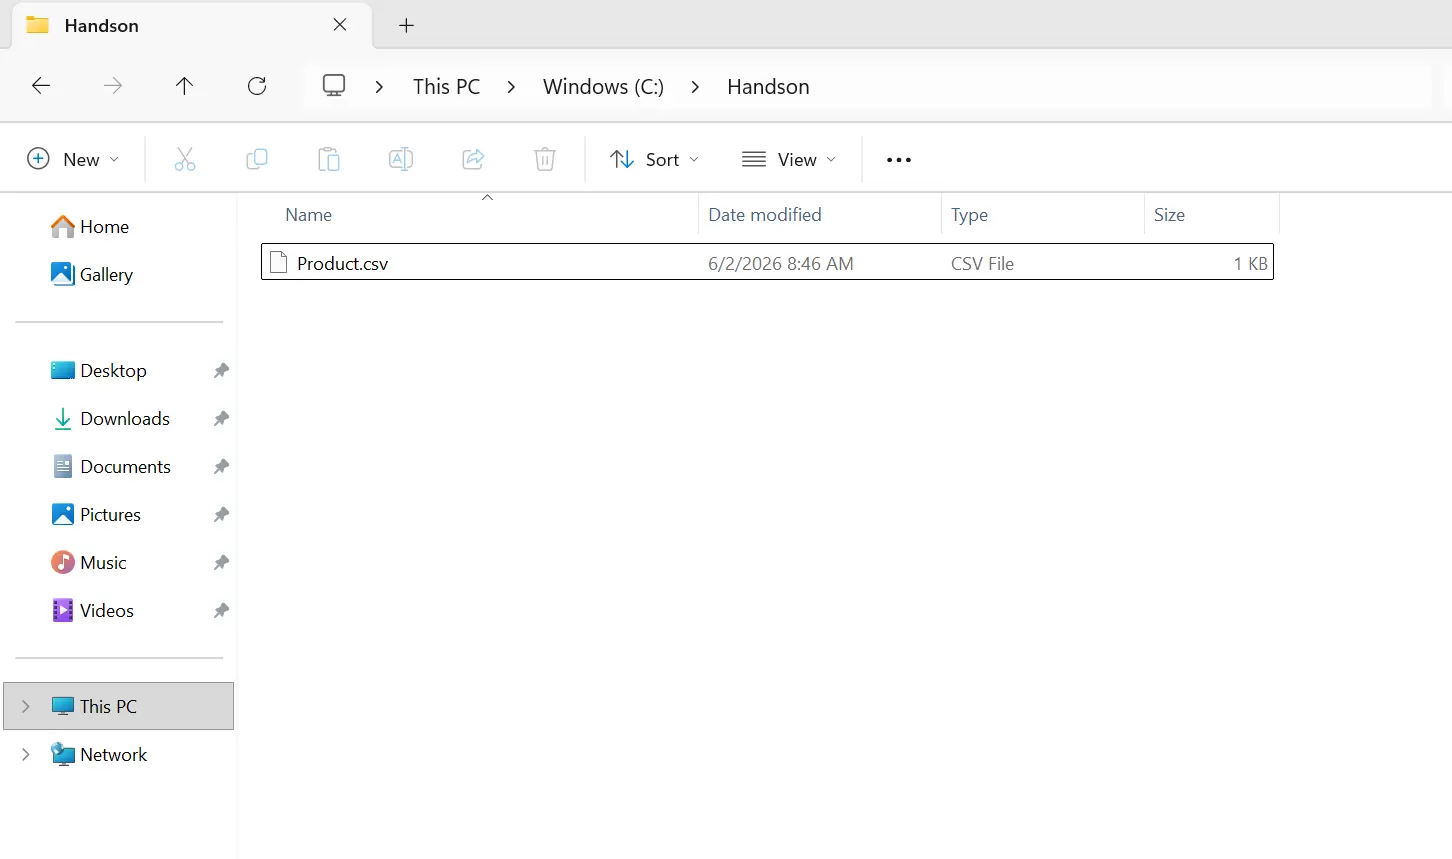Click the Copy icon in toolbar
Image resolution: width=1452 pixels, height=859 pixels.
click(x=257, y=159)
